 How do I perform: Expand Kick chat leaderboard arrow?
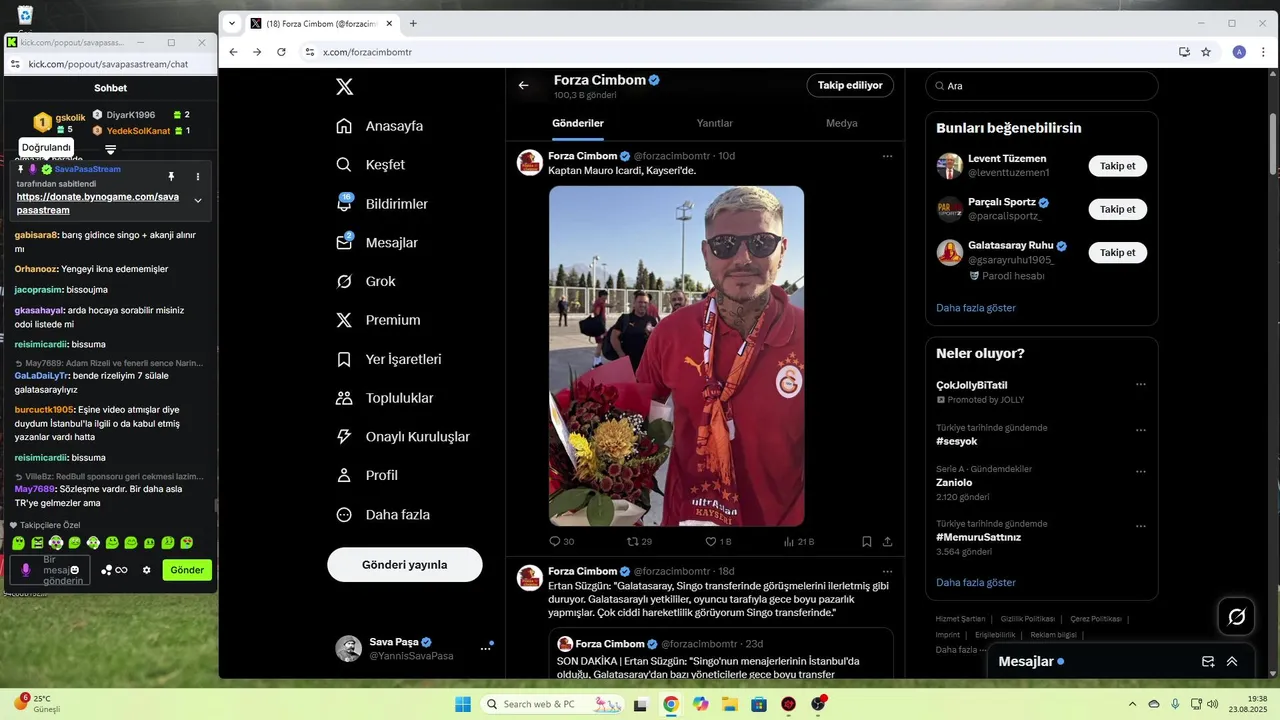[x=111, y=150]
